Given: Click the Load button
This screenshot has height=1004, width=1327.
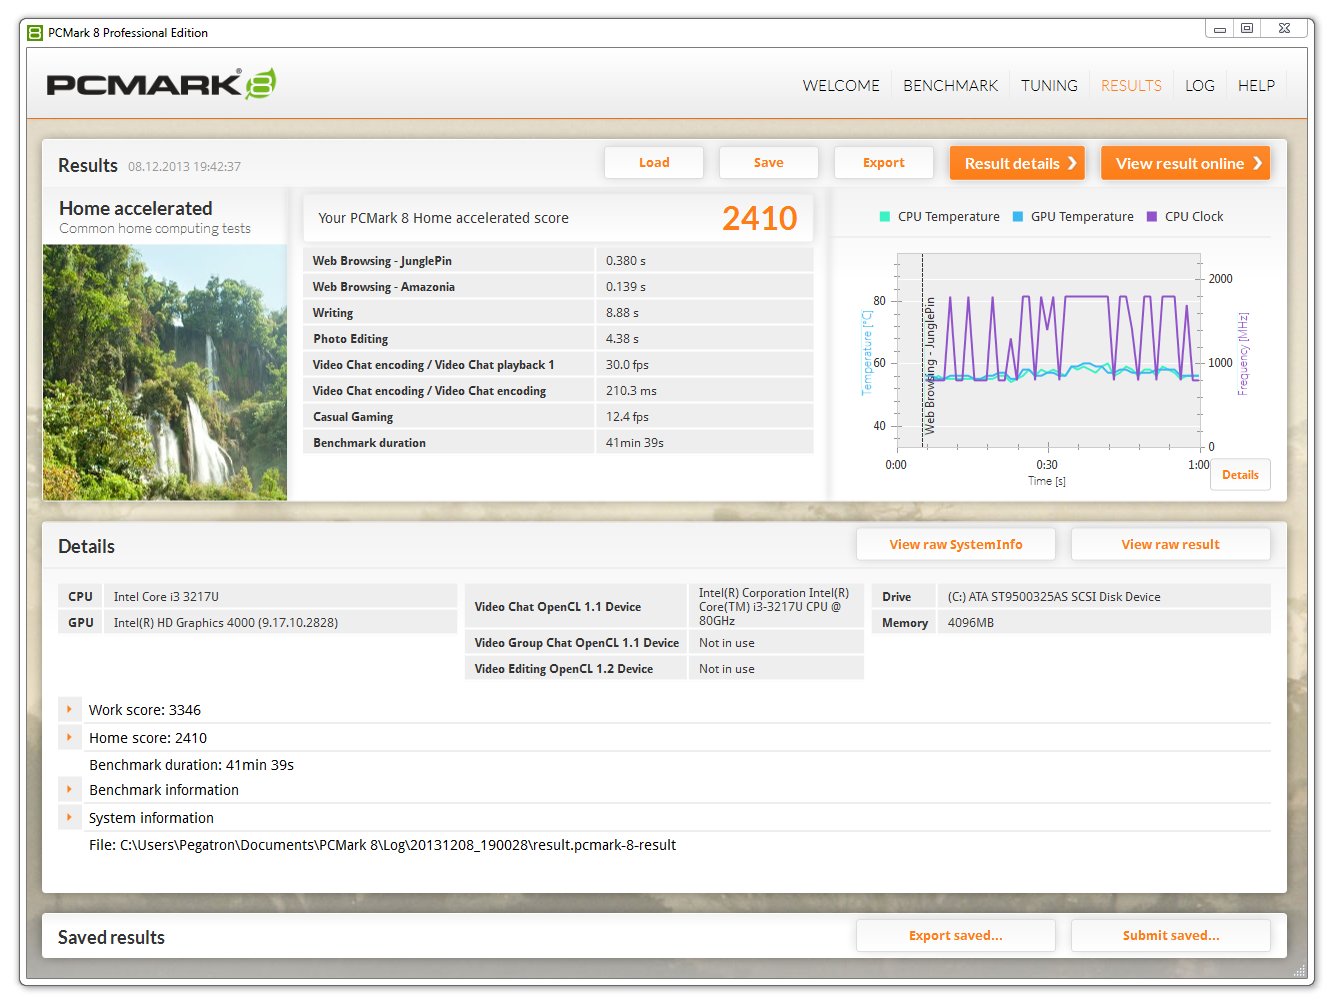Looking at the screenshot, I should coord(654,163).
